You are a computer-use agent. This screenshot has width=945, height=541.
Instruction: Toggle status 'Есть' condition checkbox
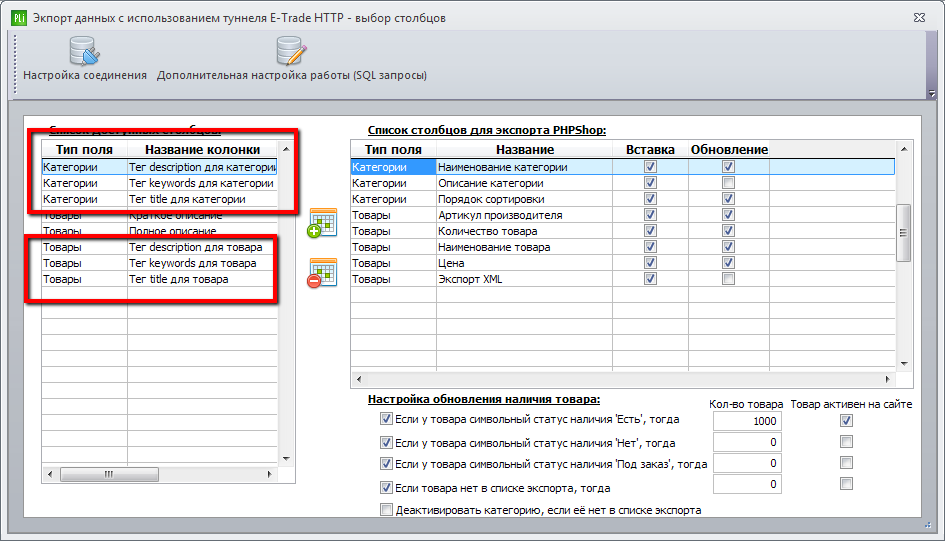(386, 419)
